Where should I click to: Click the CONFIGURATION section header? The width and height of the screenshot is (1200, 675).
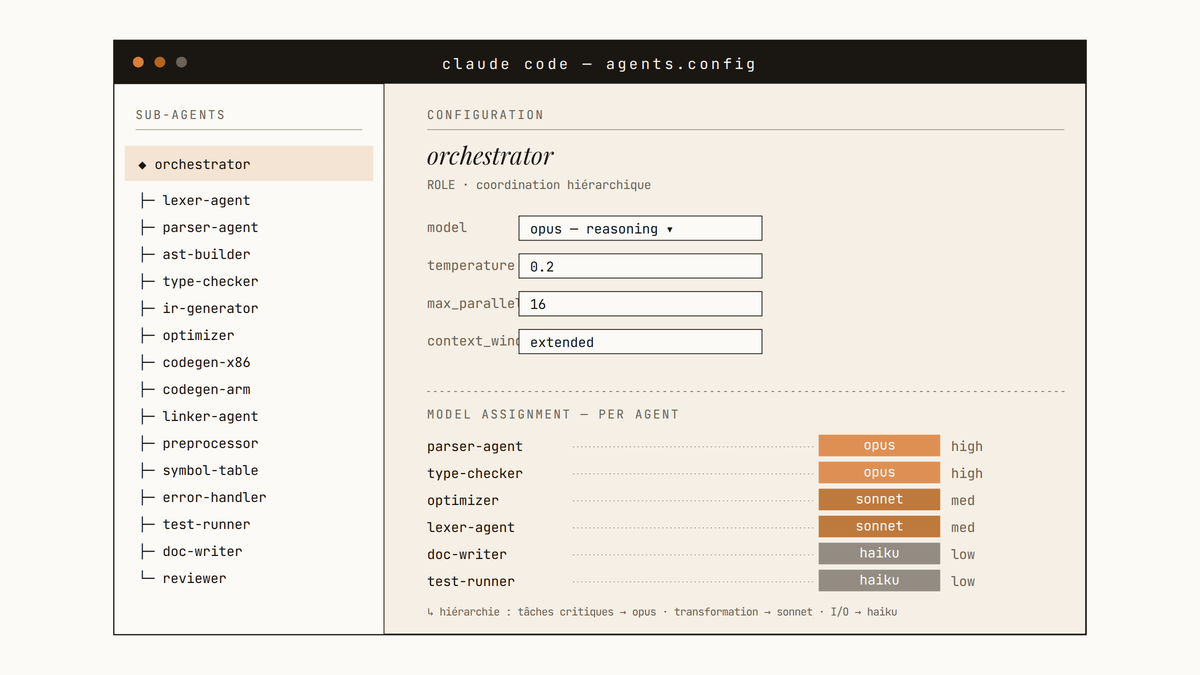tap(486, 115)
